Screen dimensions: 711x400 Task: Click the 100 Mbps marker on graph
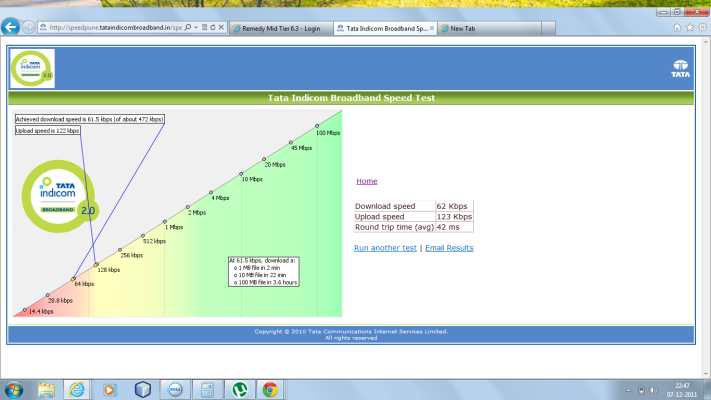(x=317, y=126)
